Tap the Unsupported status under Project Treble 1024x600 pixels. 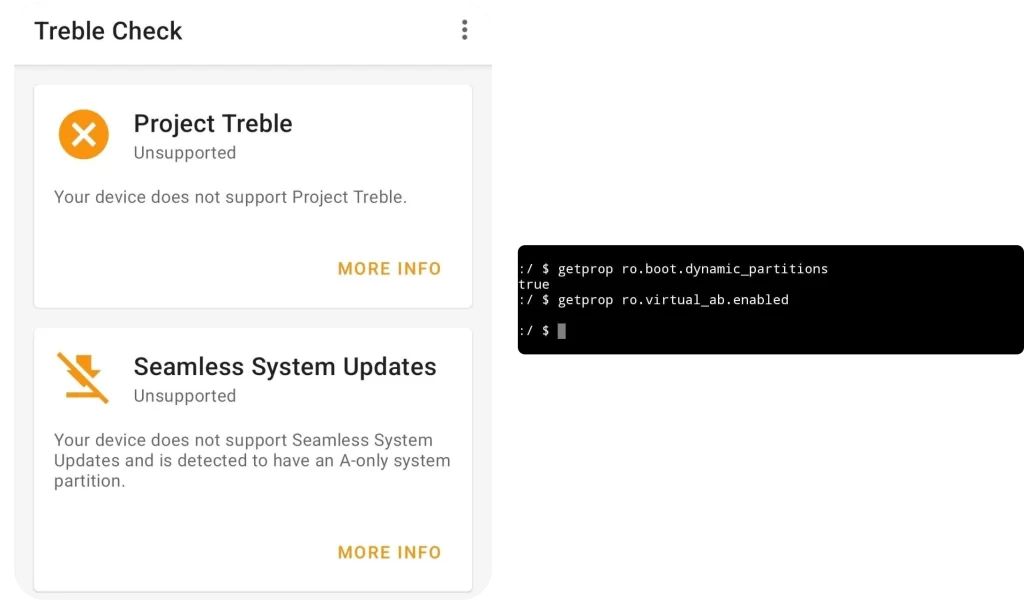[x=185, y=153]
